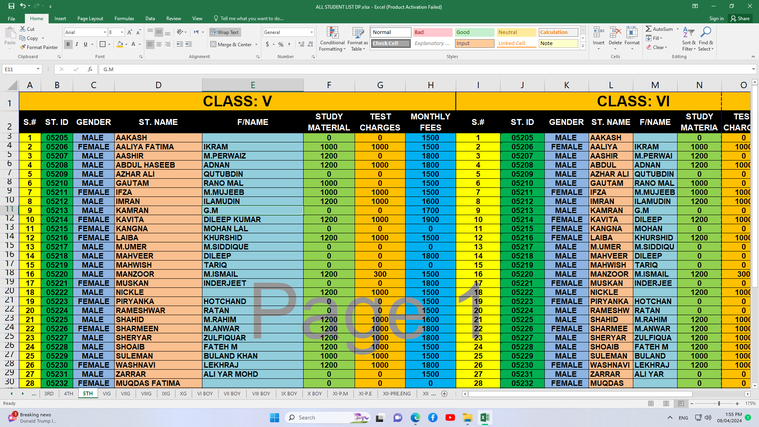Switch to Page Break Preview view

point(681,403)
